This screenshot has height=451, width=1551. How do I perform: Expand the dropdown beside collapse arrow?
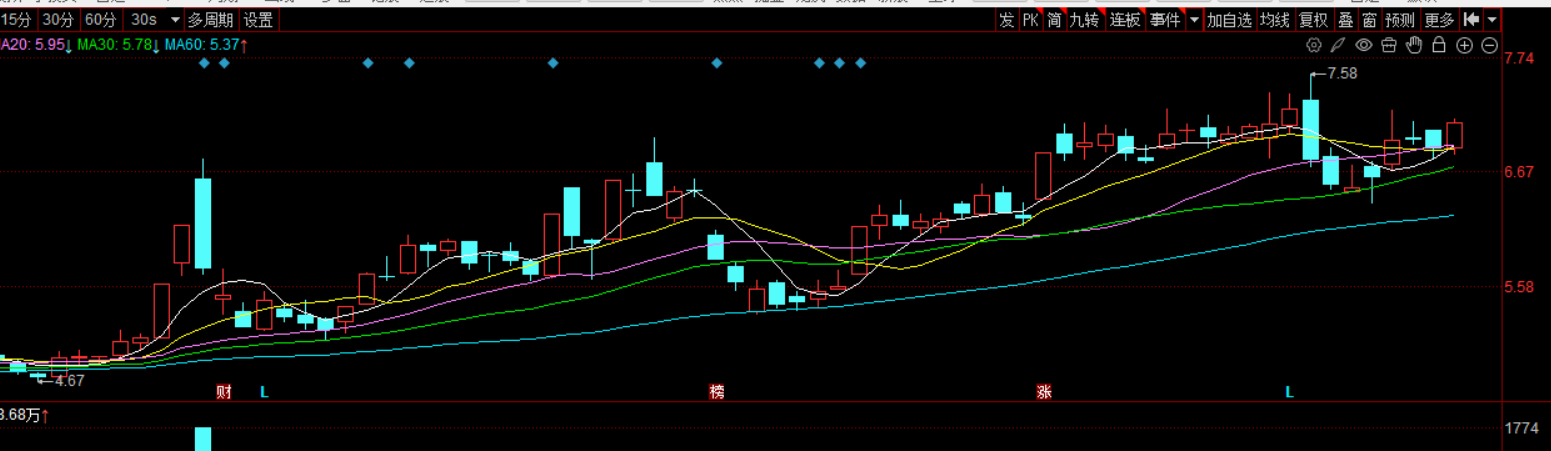[1492, 19]
